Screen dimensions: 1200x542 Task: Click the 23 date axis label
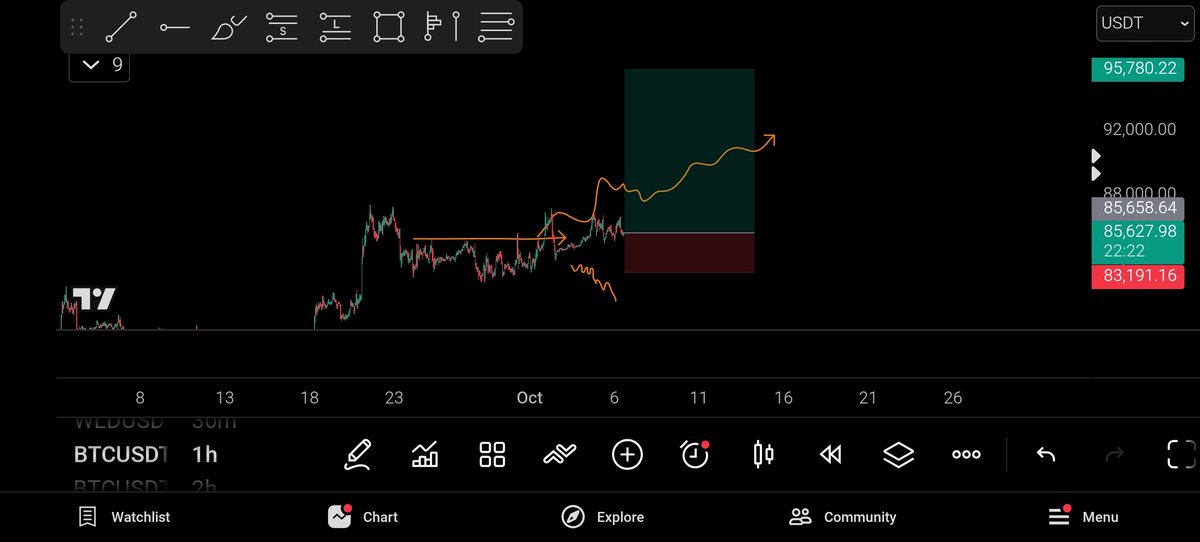click(x=394, y=397)
